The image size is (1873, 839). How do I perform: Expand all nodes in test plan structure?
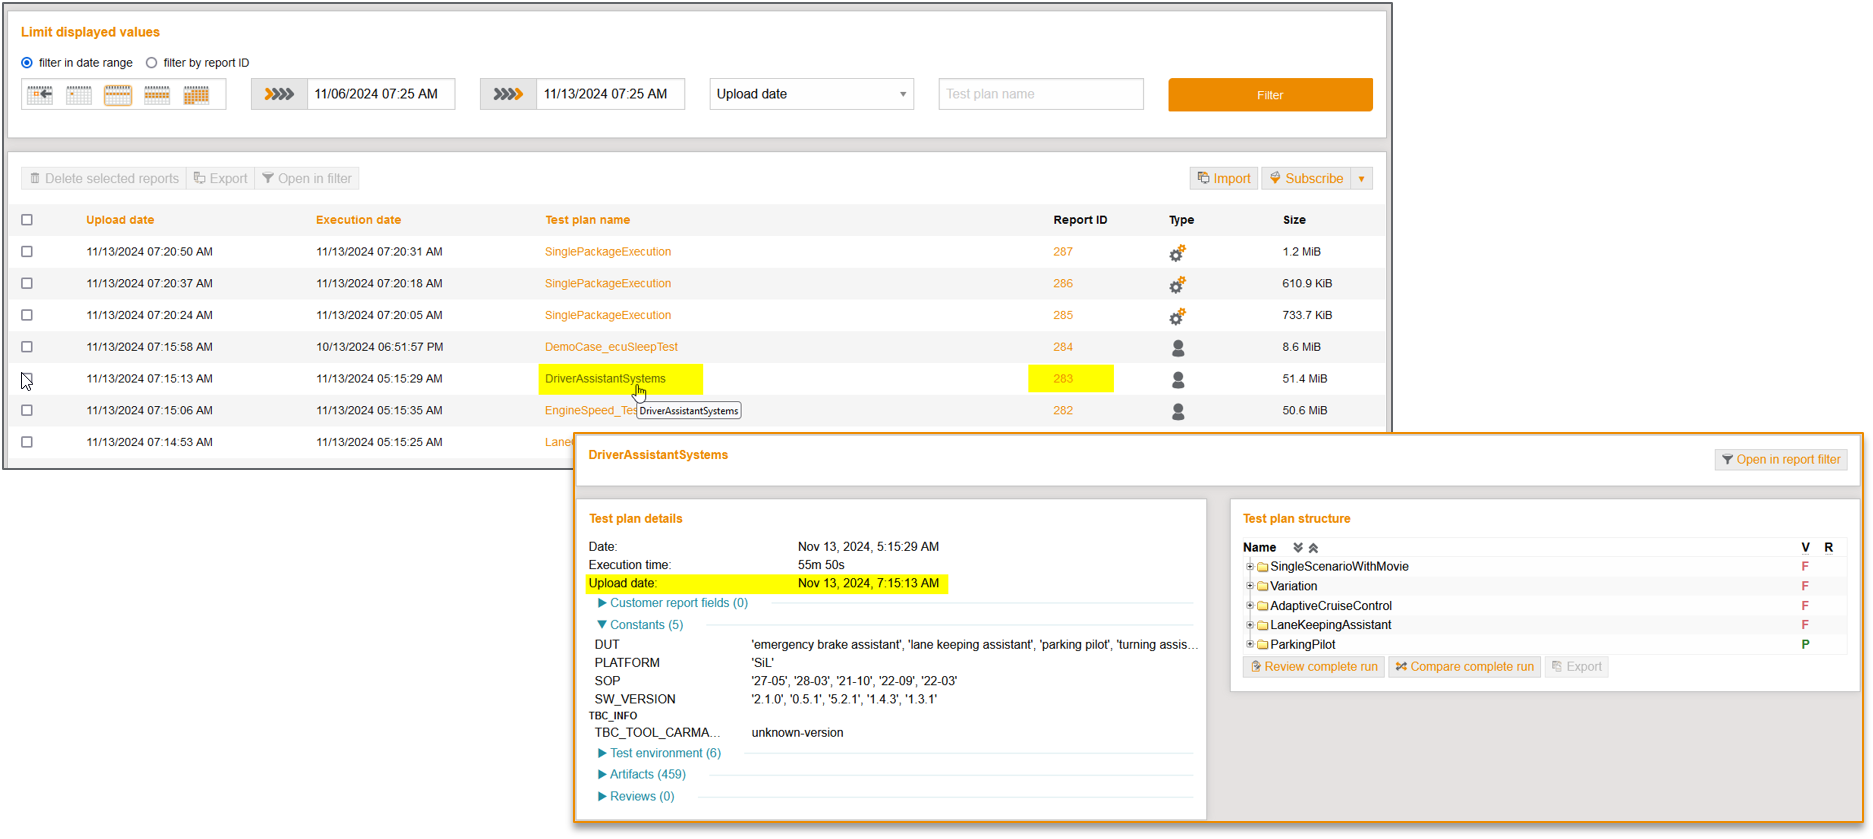(1297, 548)
